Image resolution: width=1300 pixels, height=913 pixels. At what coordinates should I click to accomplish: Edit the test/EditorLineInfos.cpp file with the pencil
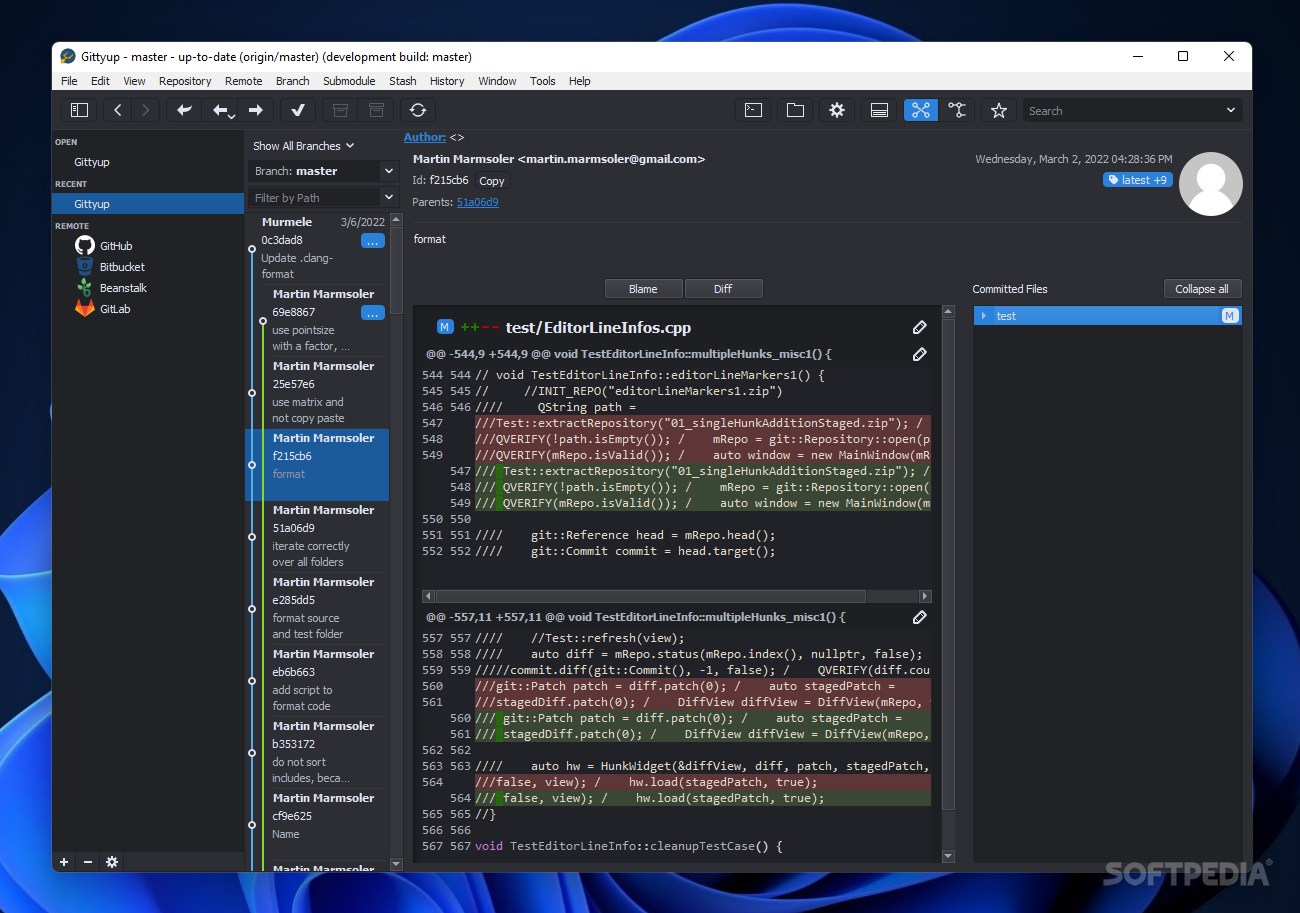919,327
